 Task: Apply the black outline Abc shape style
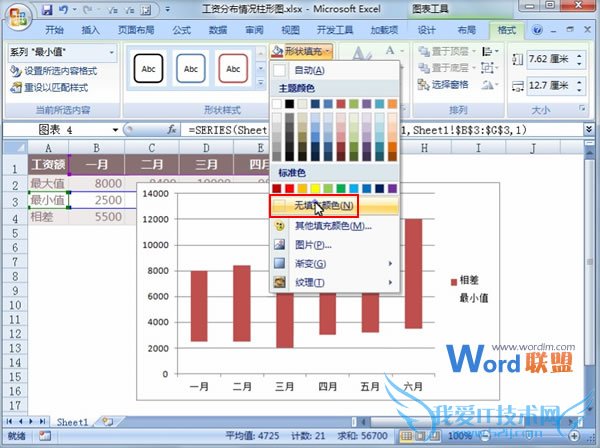pyautogui.click(x=148, y=69)
